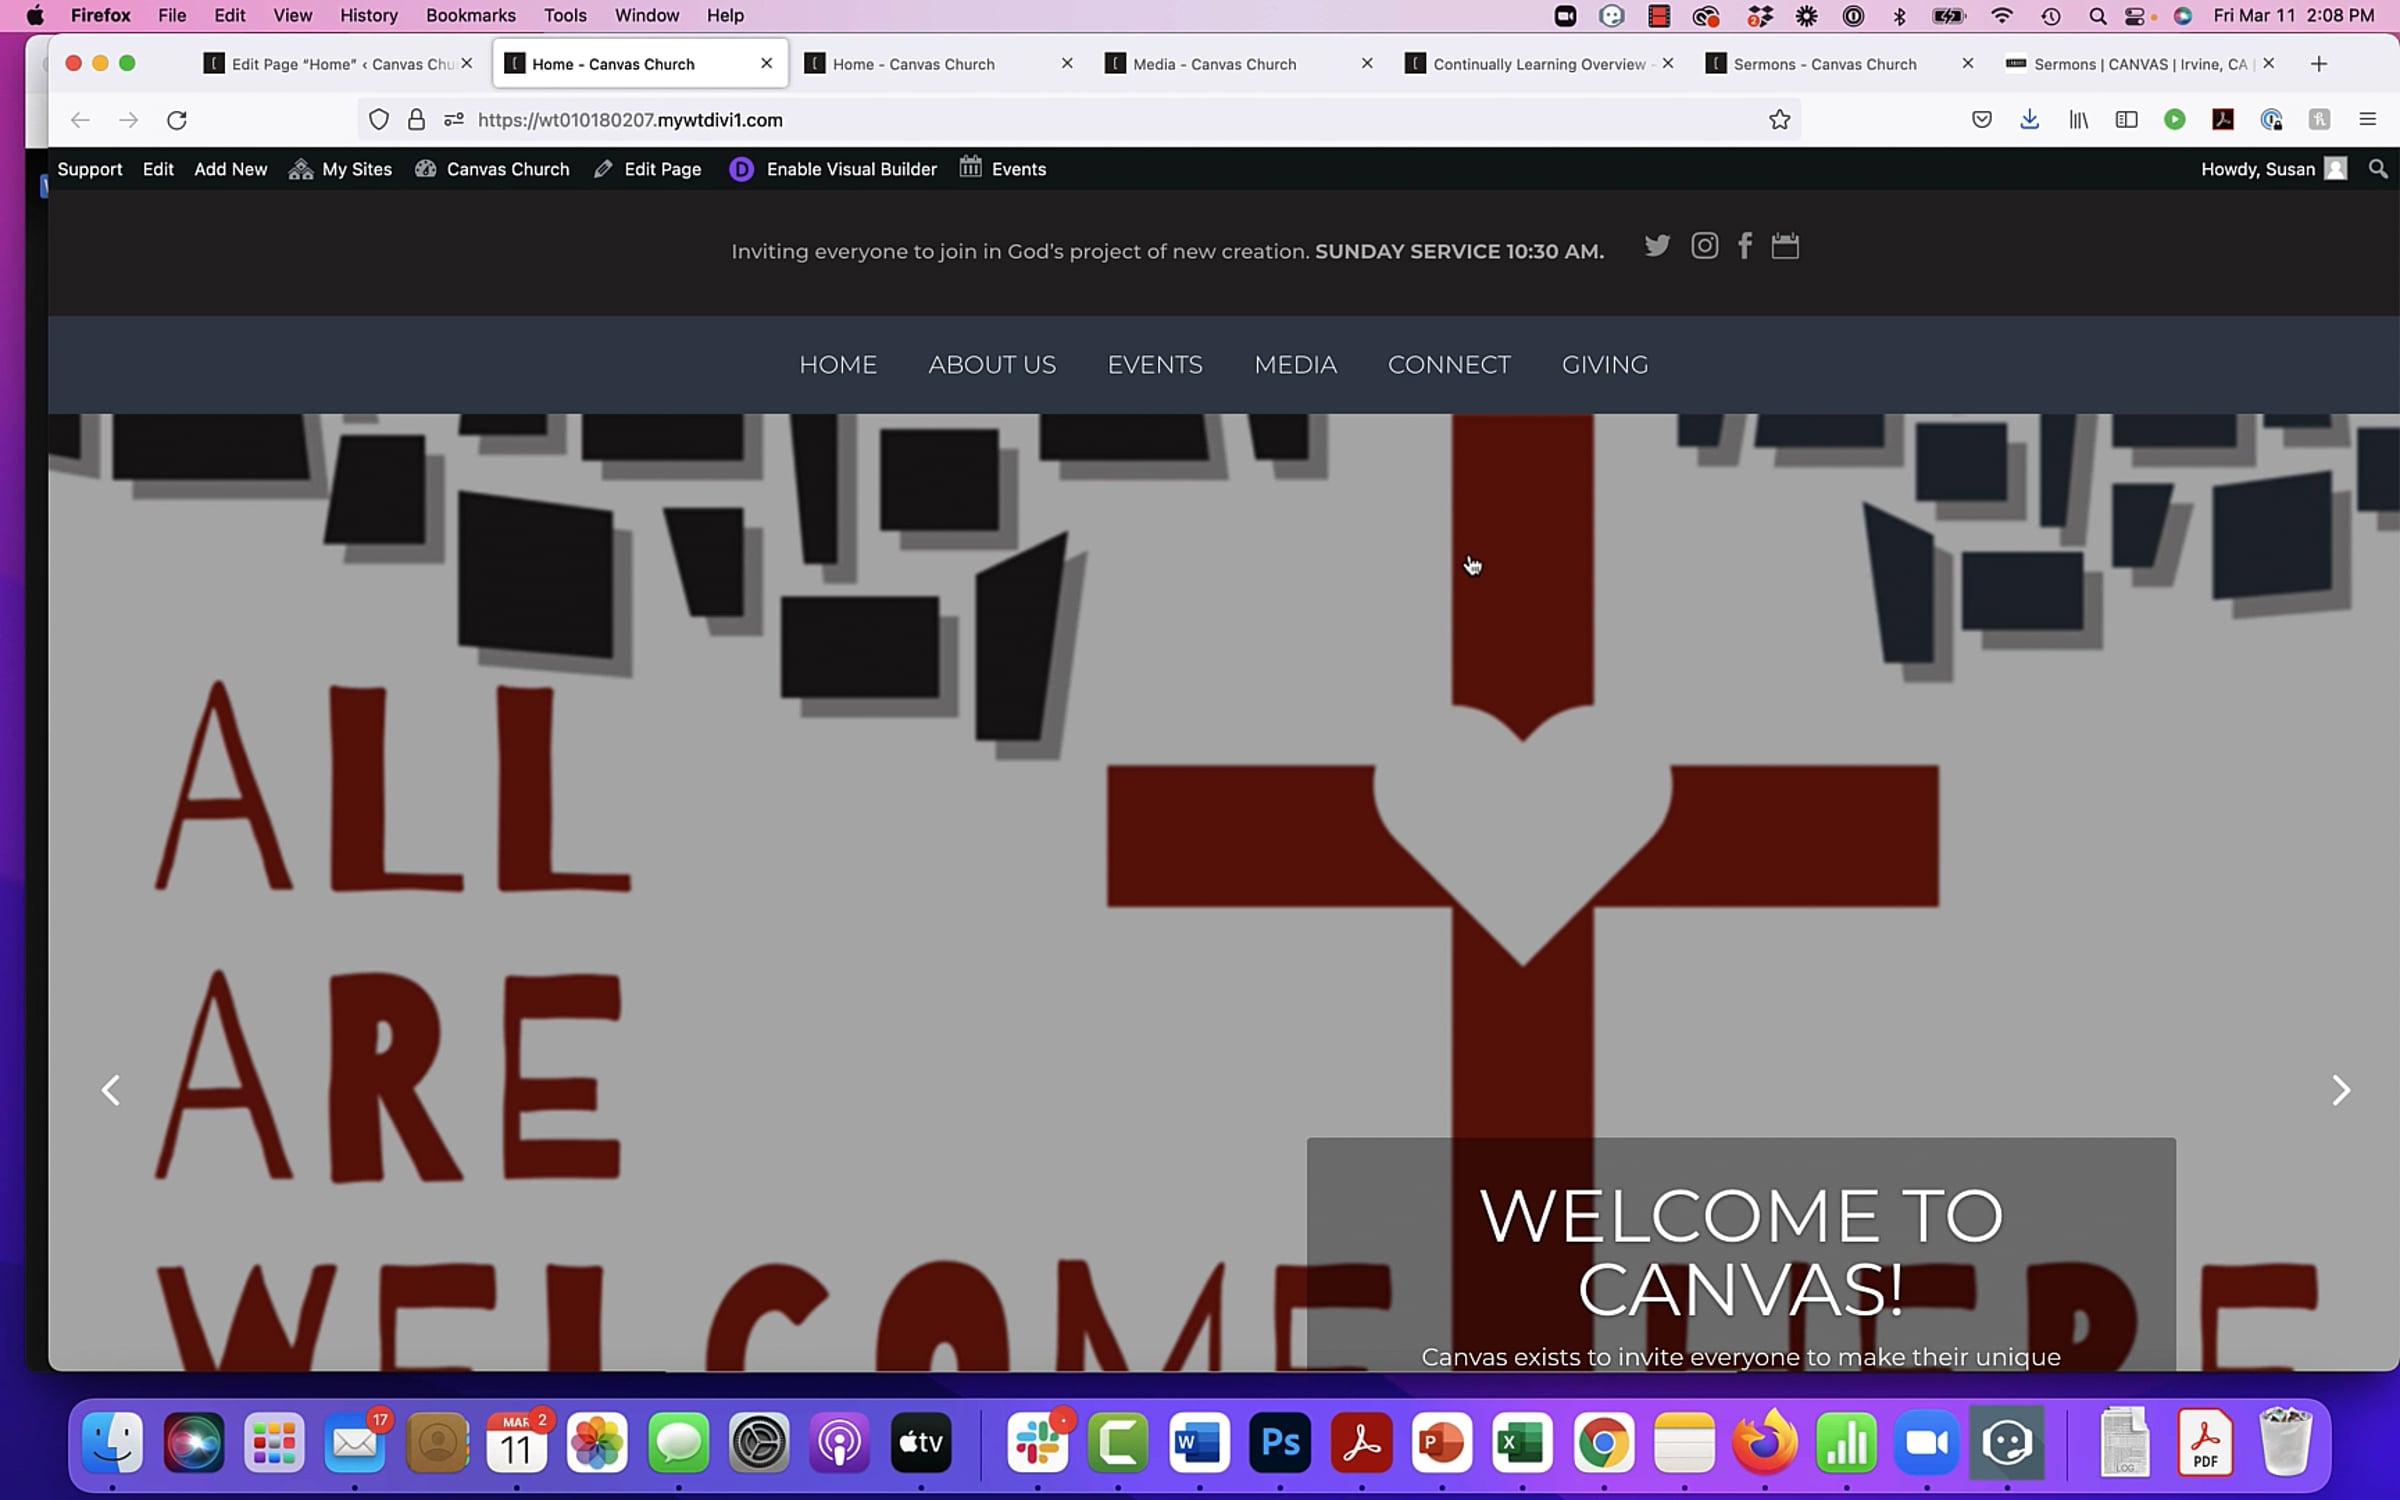Switch to Media - Canvas Church tab

pyautogui.click(x=1214, y=64)
